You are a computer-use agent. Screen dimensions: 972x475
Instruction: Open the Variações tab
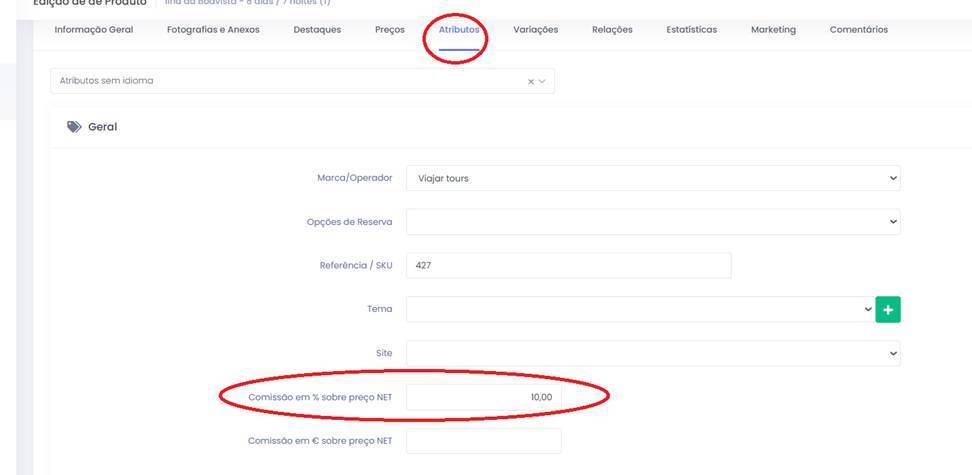535,30
